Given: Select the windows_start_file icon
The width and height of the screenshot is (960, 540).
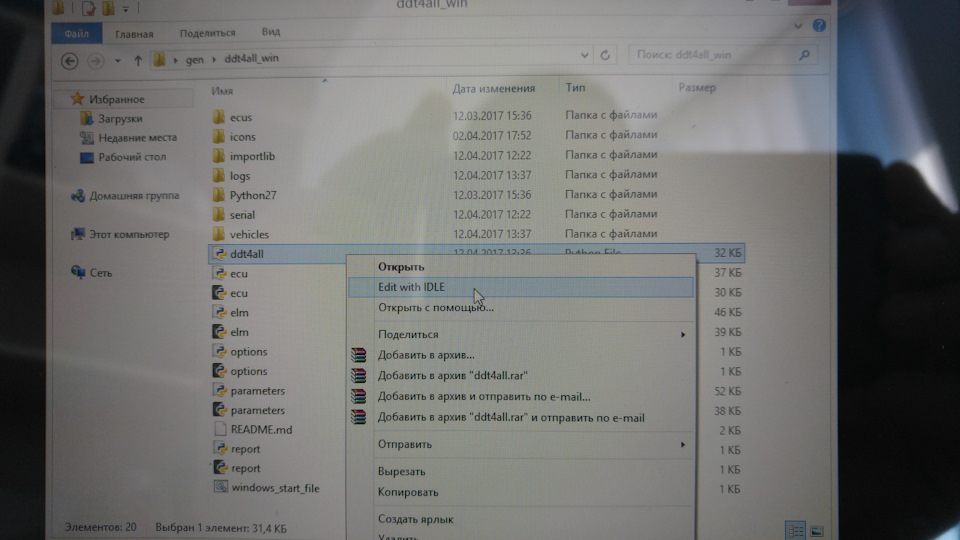Looking at the screenshot, I should [221, 487].
